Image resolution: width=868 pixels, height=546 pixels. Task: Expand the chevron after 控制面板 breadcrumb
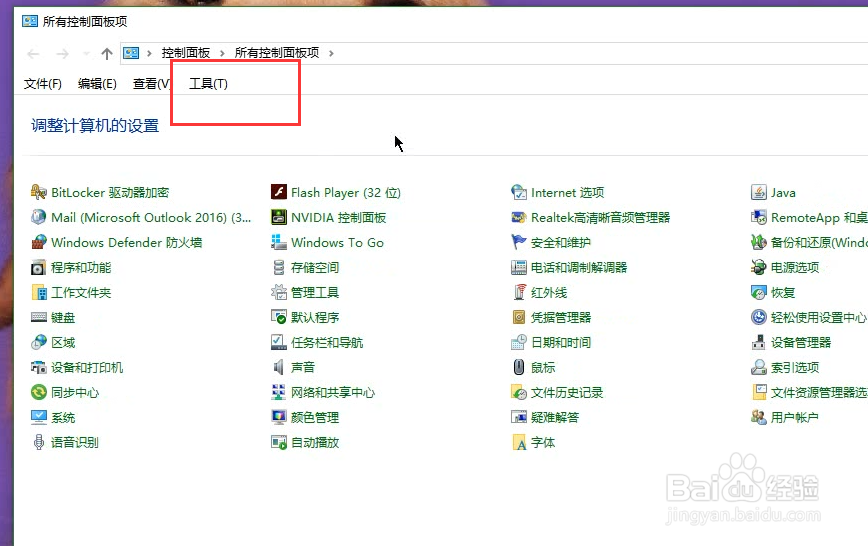point(223,53)
